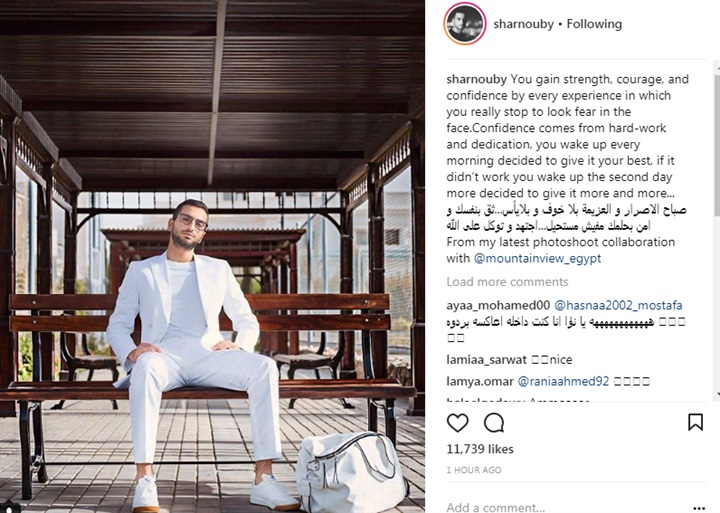Visit the lamiaa_sarwat commenter profile
The height and width of the screenshot is (513, 720).
(486, 360)
